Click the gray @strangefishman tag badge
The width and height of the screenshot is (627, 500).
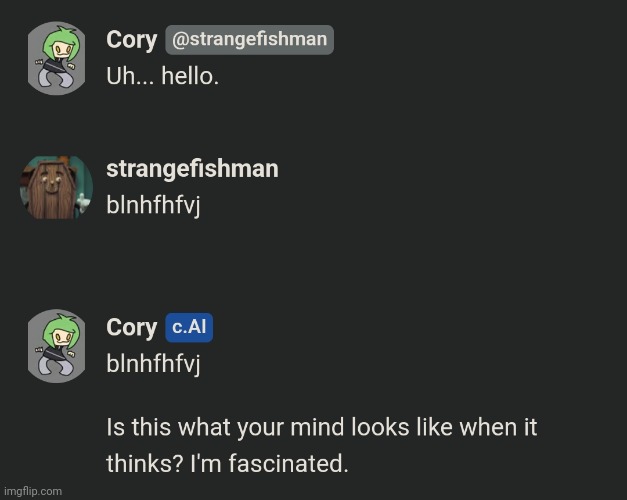tap(249, 40)
